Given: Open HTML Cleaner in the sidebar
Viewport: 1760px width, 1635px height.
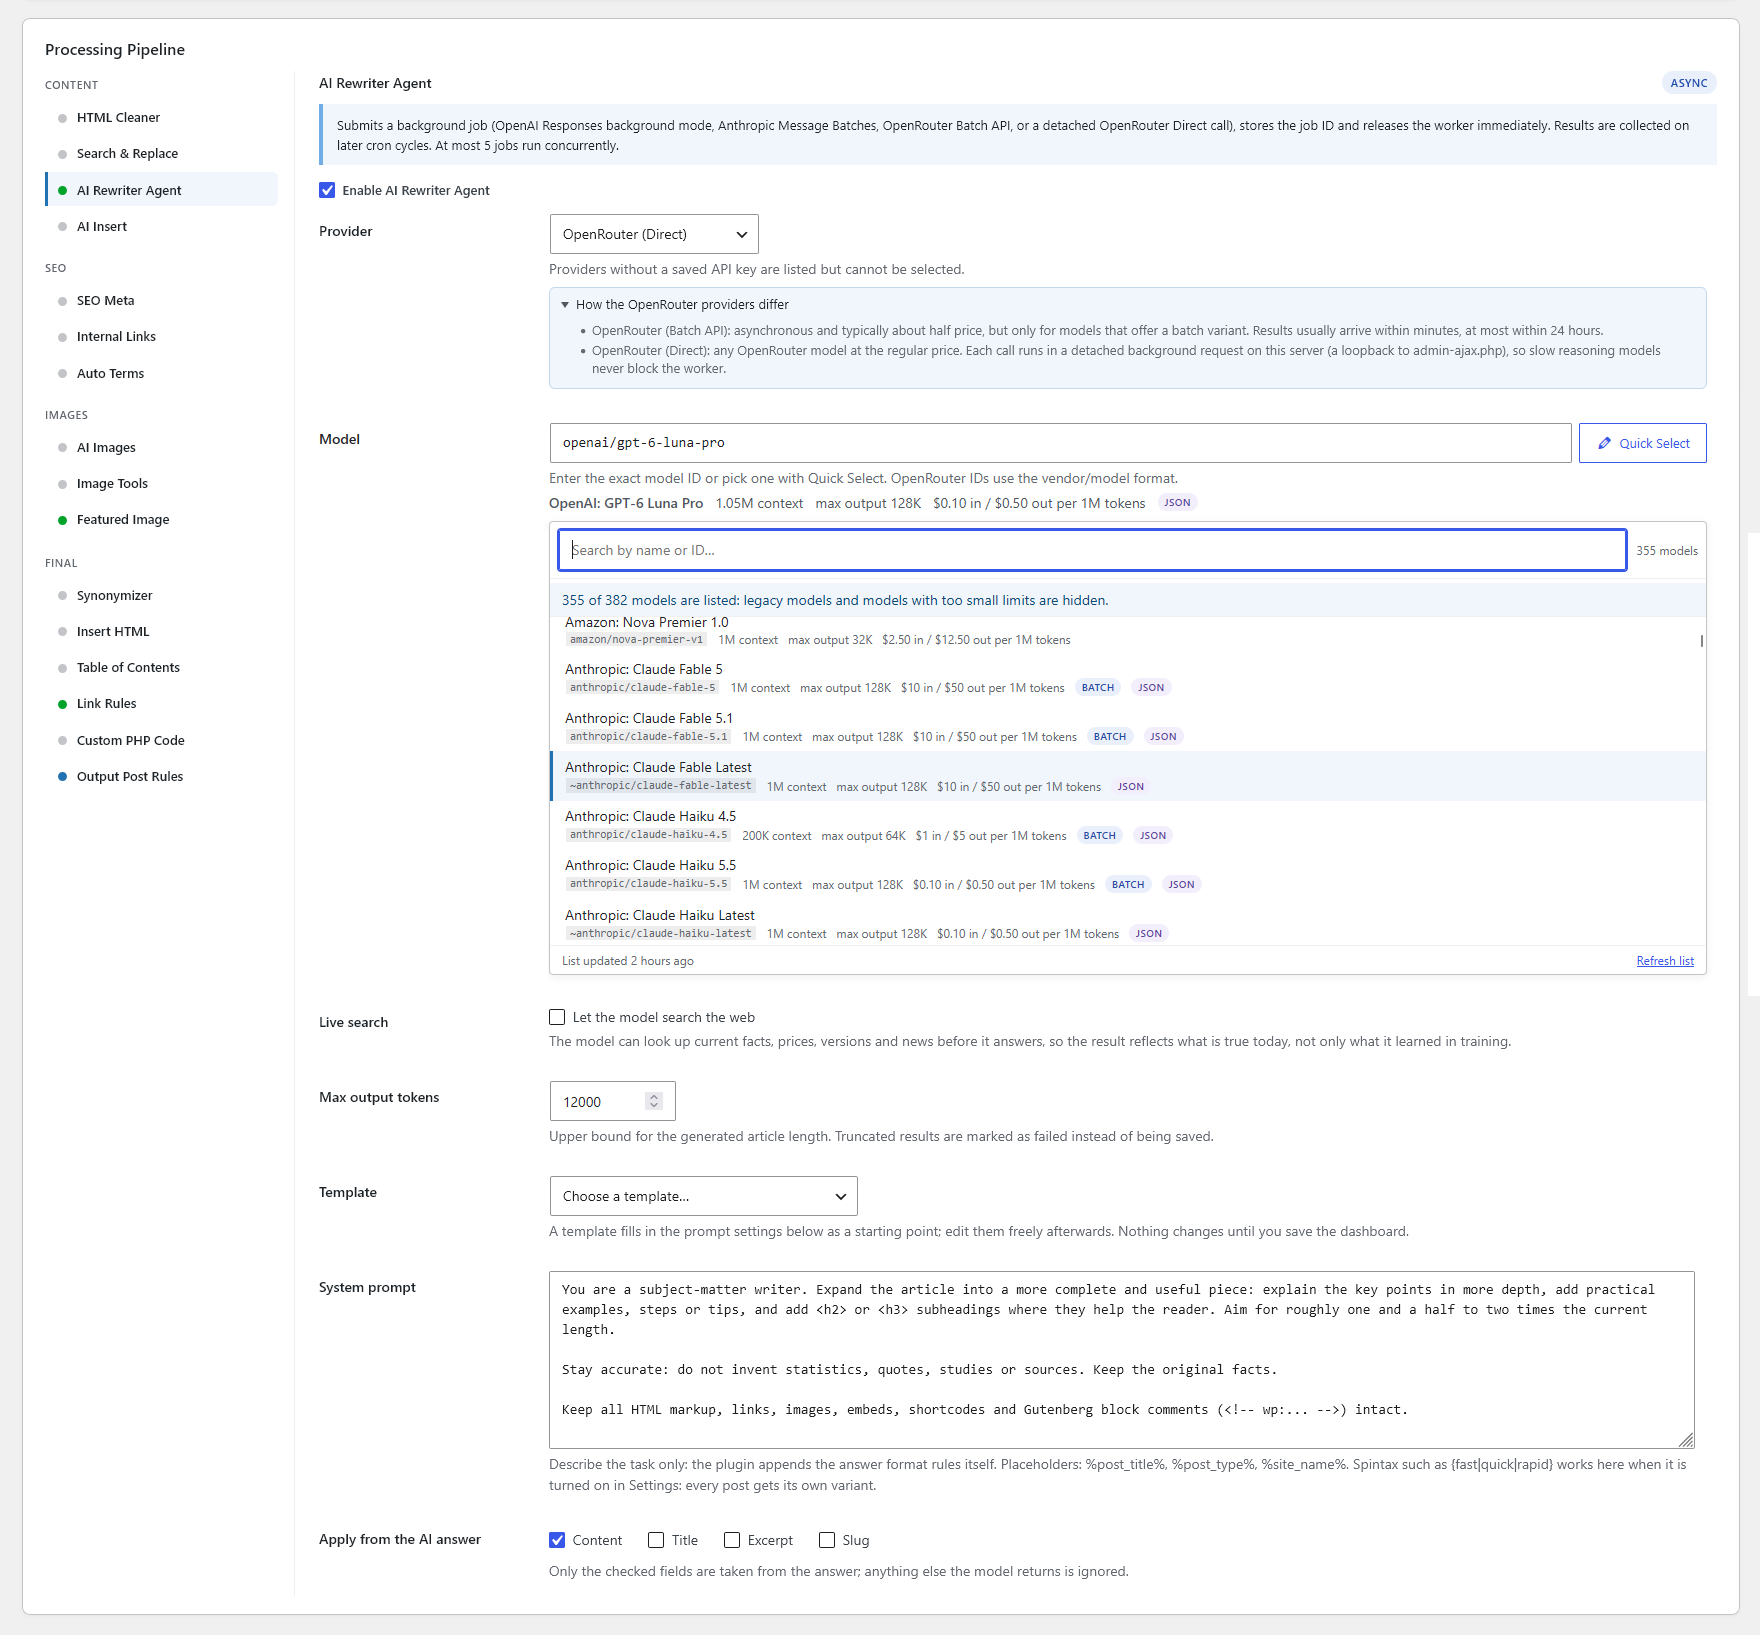Looking at the screenshot, I should 161,117.
